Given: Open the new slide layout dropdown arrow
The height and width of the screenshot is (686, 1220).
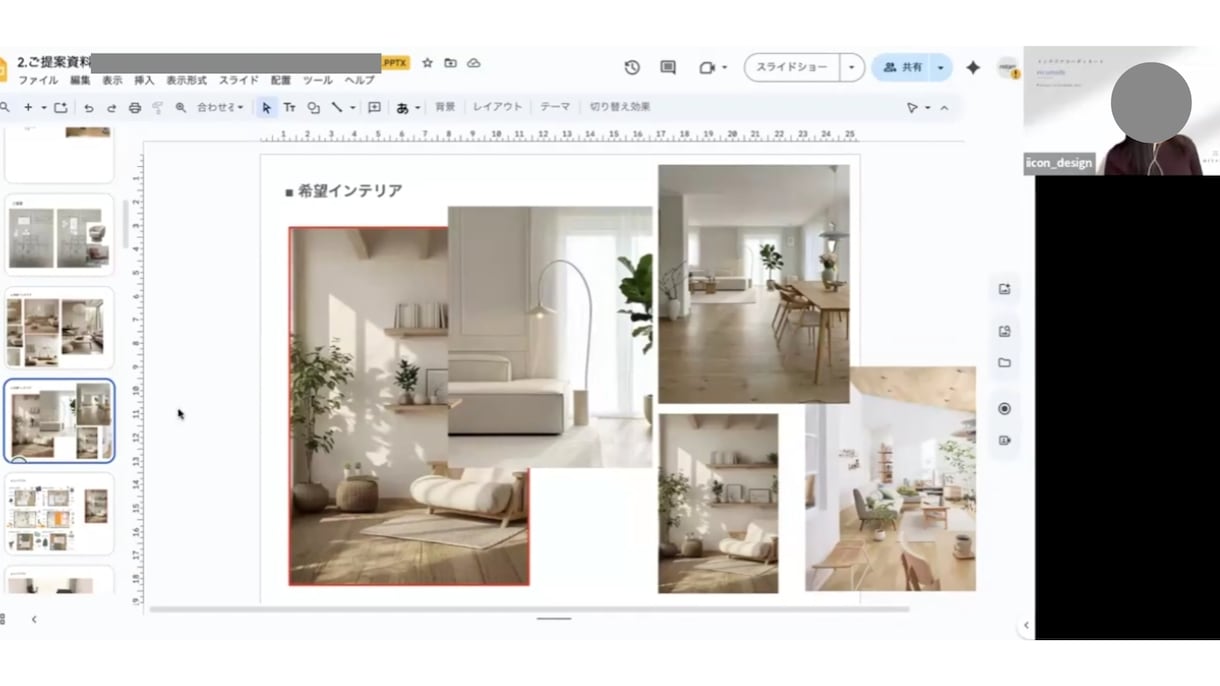Looking at the screenshot, I should (x=43, y=108).
